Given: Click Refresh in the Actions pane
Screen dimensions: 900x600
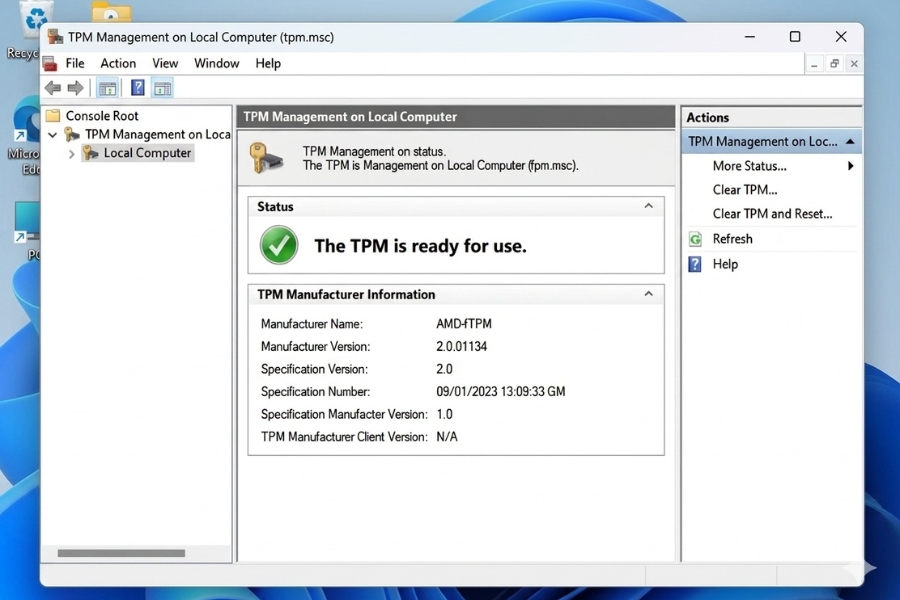Looking at the screenshot, I should pyautogui.click(x=732, y=239).
